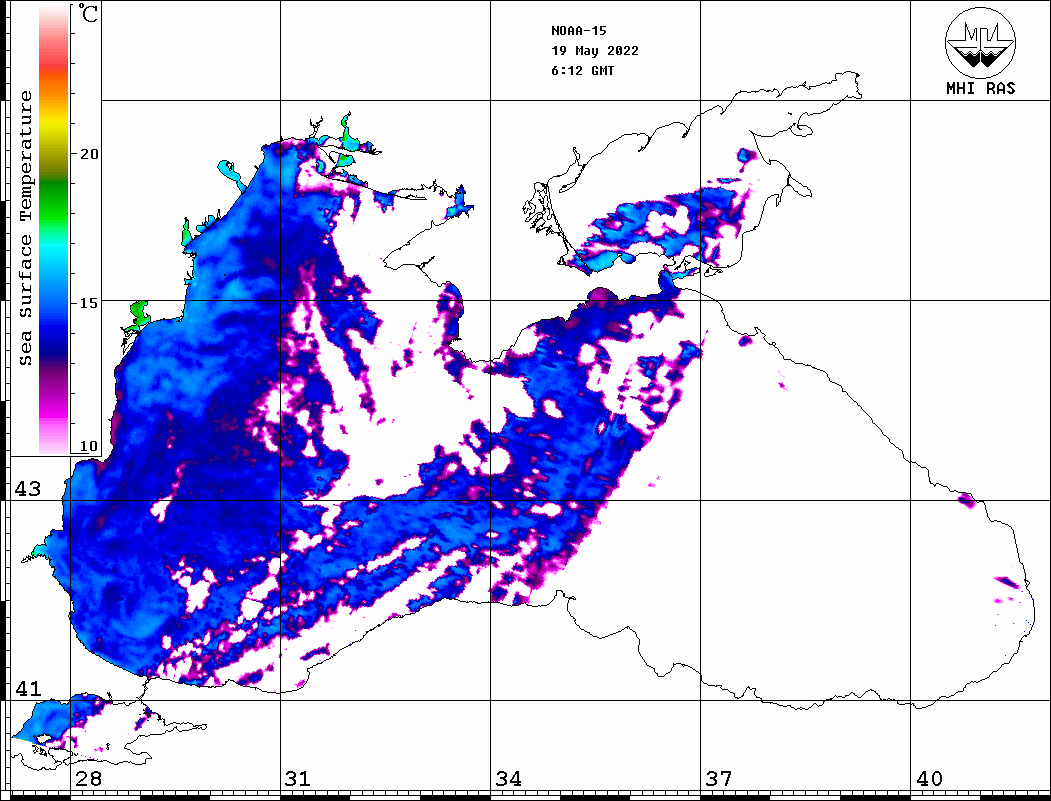This screenshot has width=1051, height=801.
Task: Click the MHI RAS logo emblem
Action: (981, 43)
